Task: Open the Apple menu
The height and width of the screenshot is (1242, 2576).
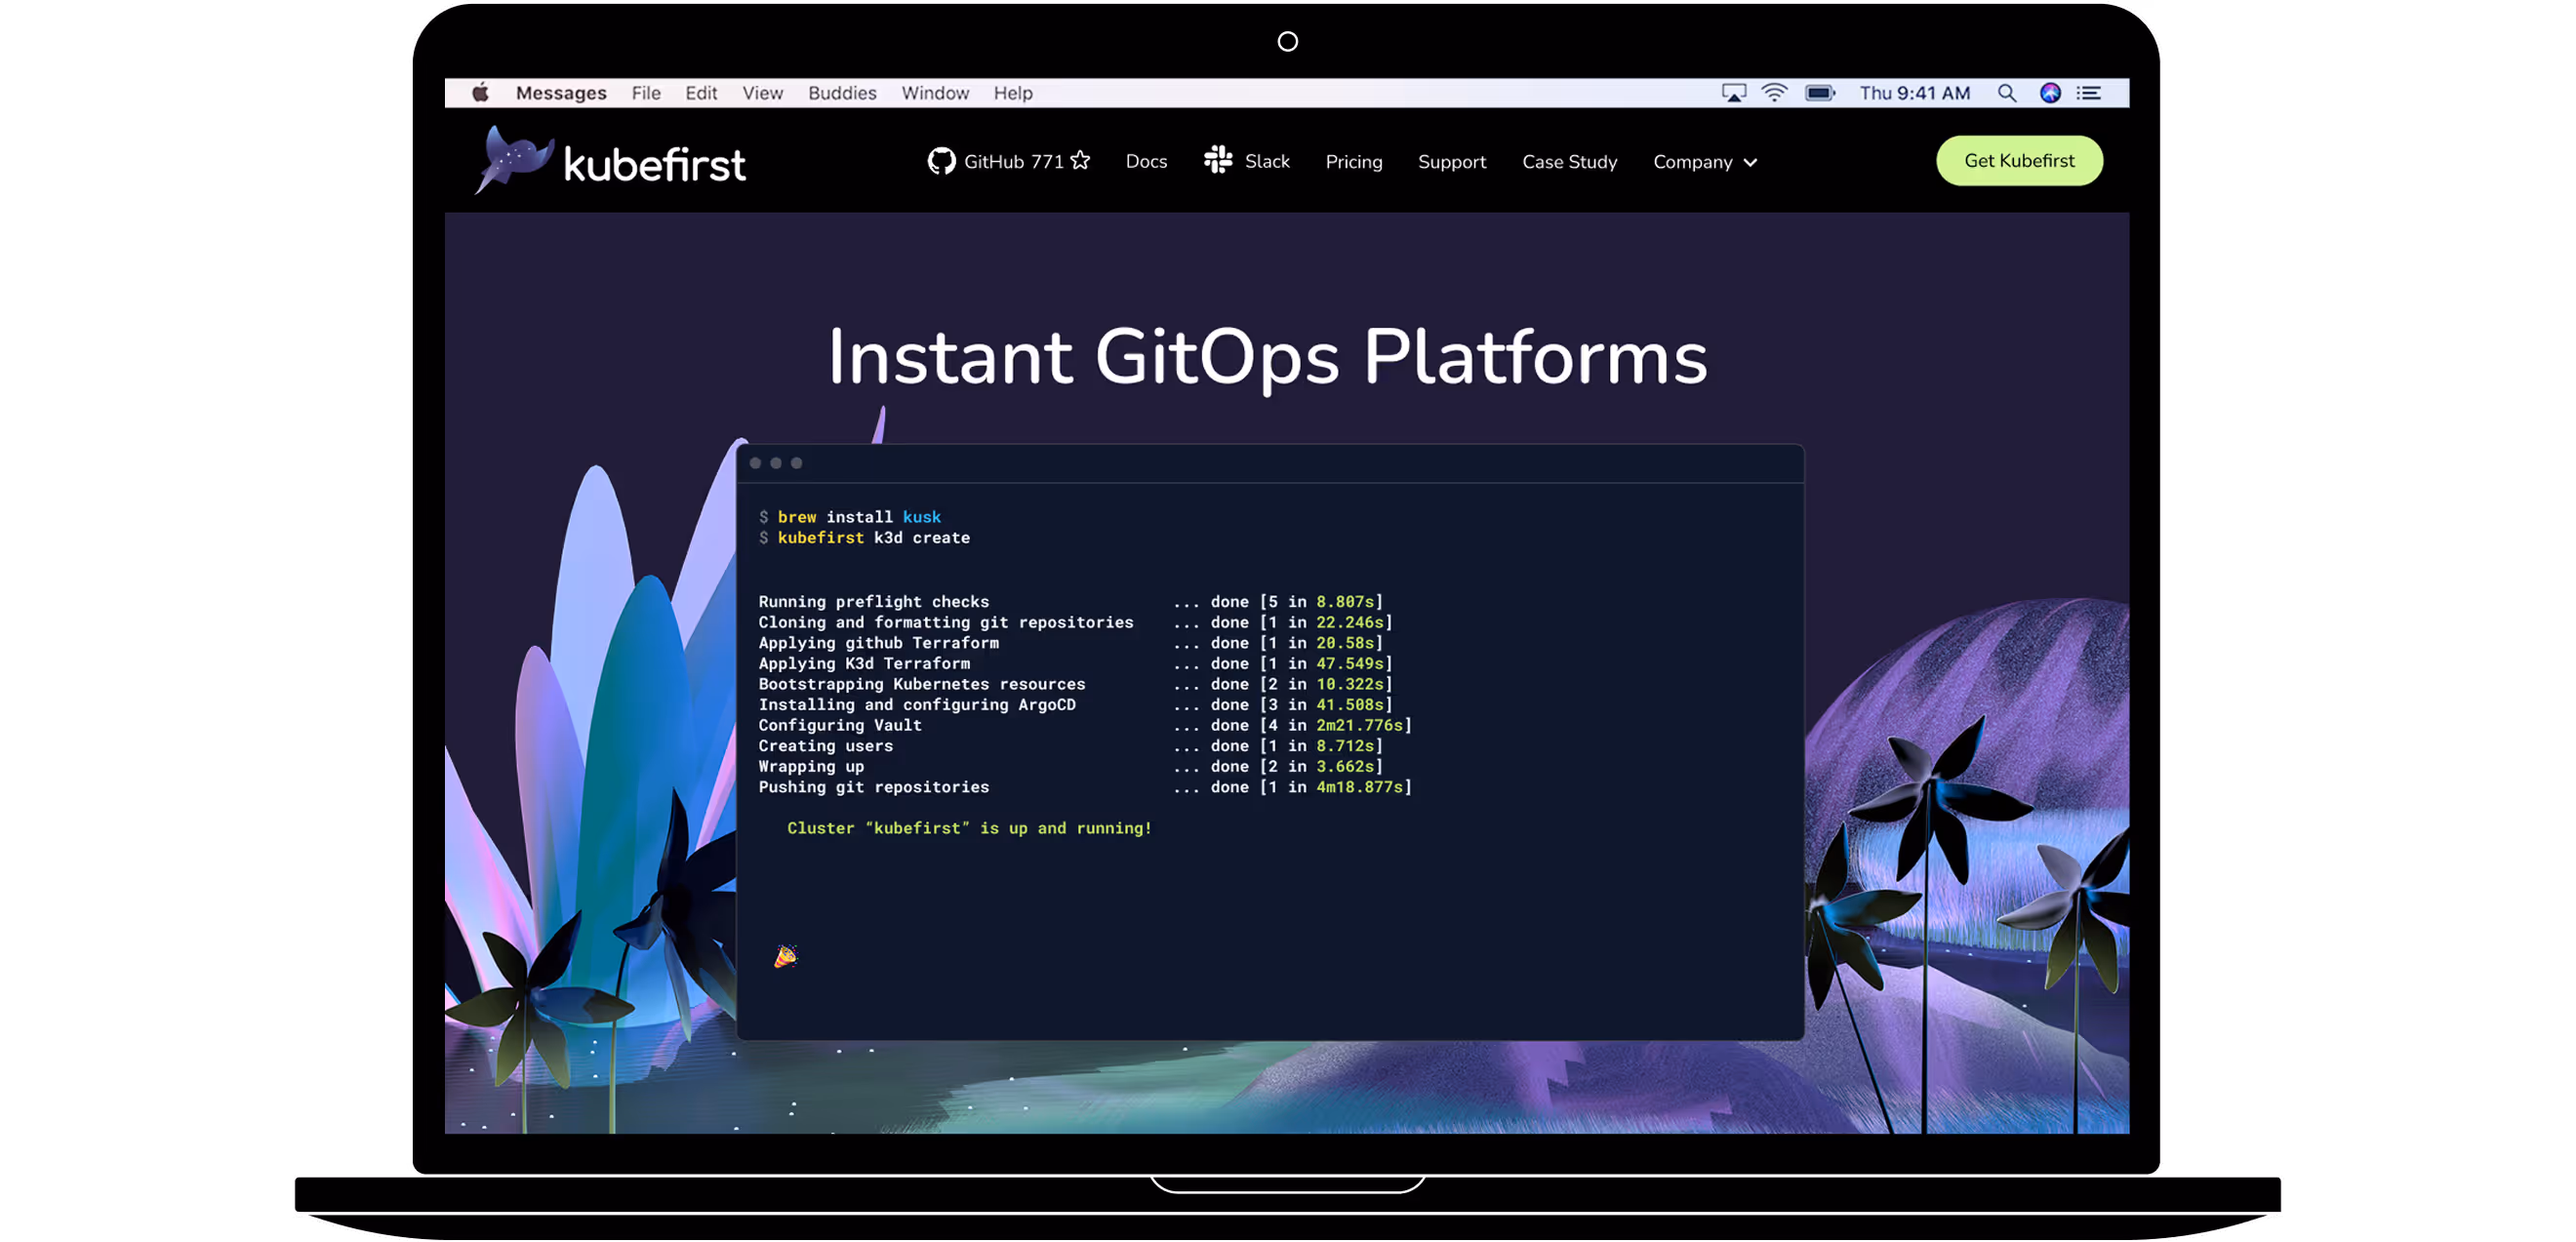Action: (x=480, y=93)
